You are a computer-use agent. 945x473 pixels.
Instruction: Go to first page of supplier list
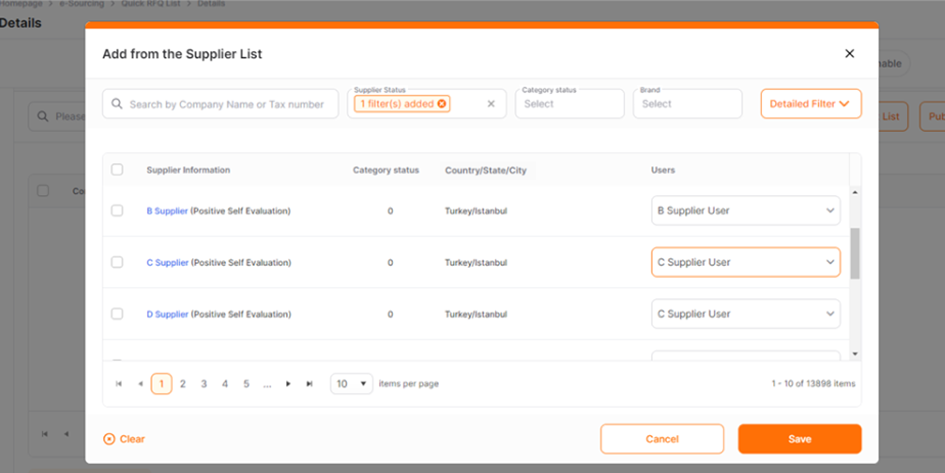pos(119,384)
